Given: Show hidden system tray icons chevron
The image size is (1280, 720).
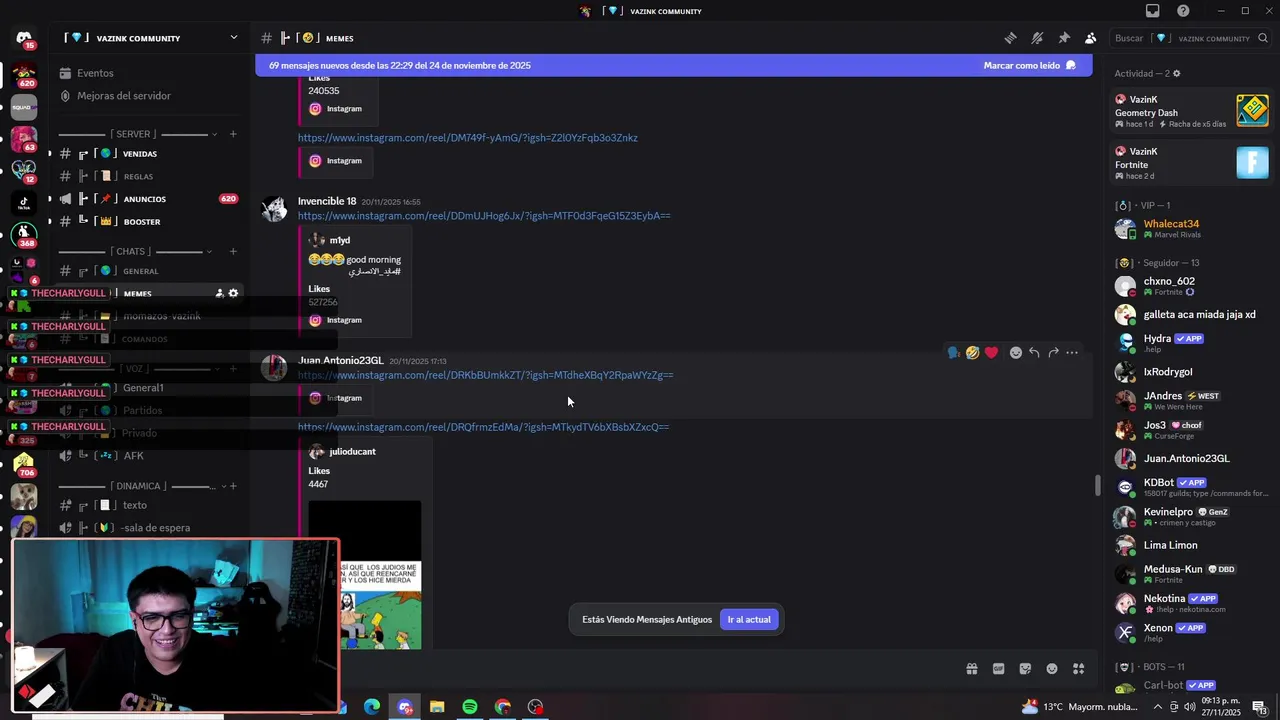Looking at the screenshot, I should [x=1158, y=707].
